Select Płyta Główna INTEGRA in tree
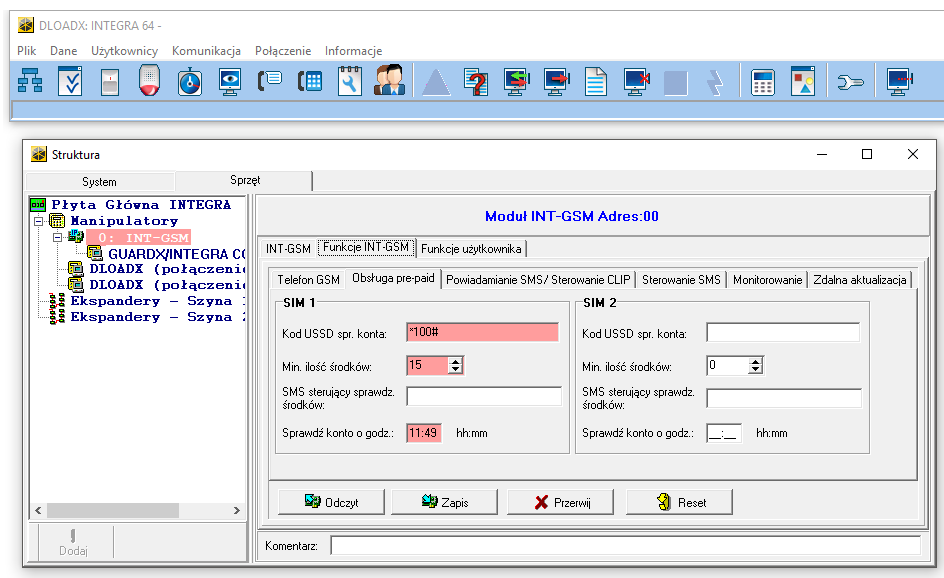The width and height of the screenshot is (944, 578). [x=141, y=205]
